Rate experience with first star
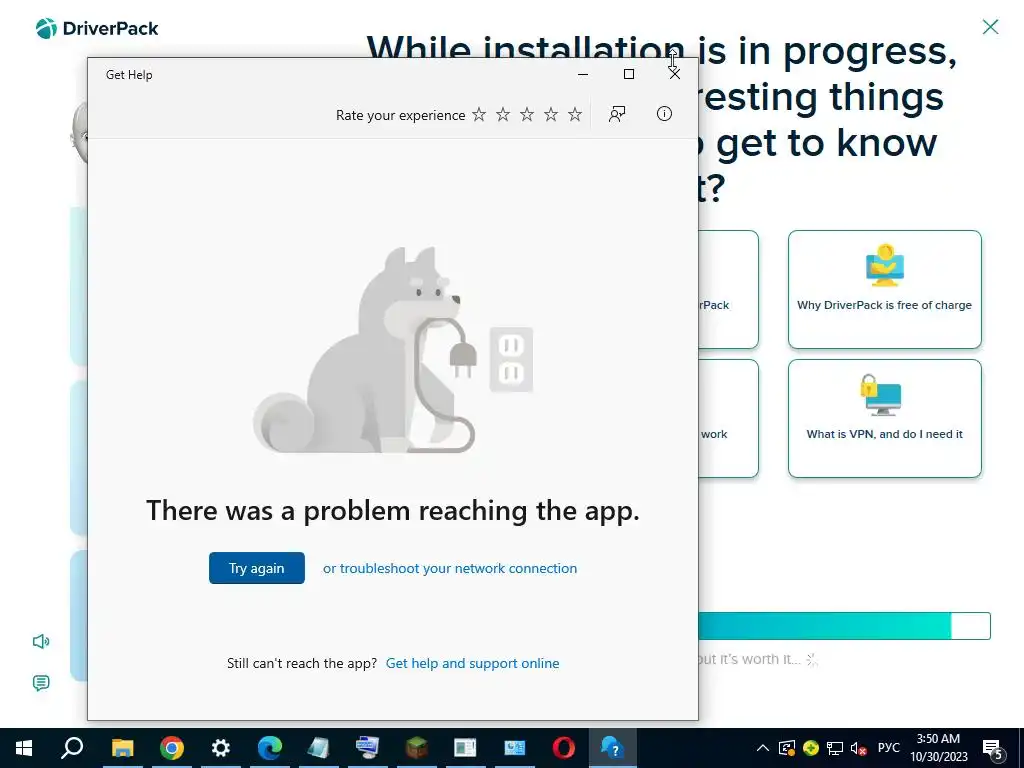The height and width of the screenshot is (768, 1024). (479, 114)
